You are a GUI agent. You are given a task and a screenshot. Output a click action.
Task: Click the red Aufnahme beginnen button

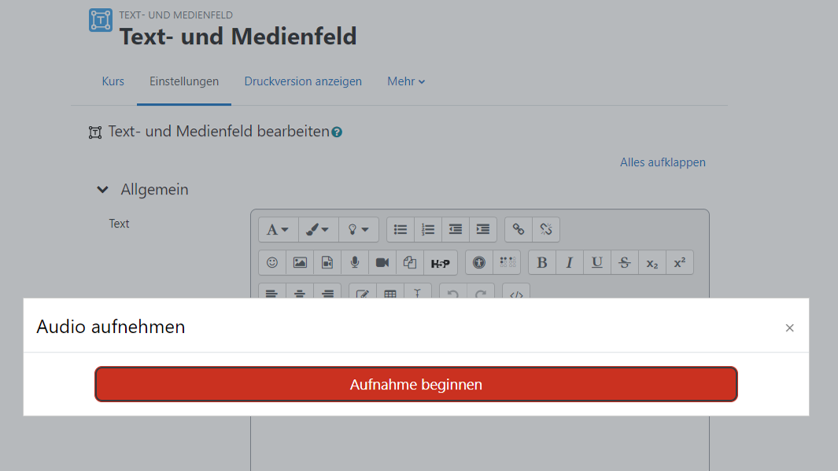coord(416,384)
